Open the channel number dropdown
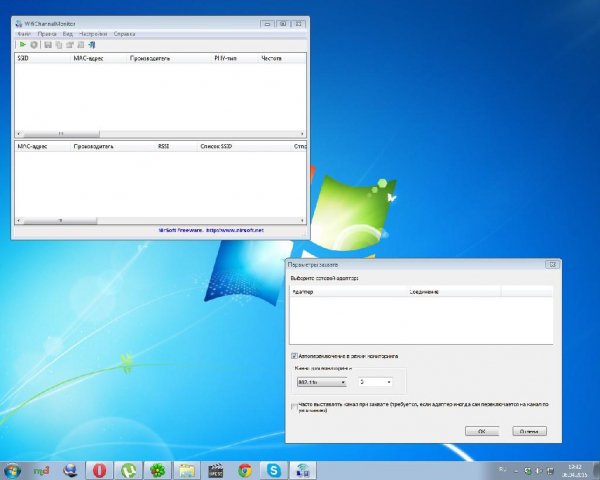 click(375, 382)
